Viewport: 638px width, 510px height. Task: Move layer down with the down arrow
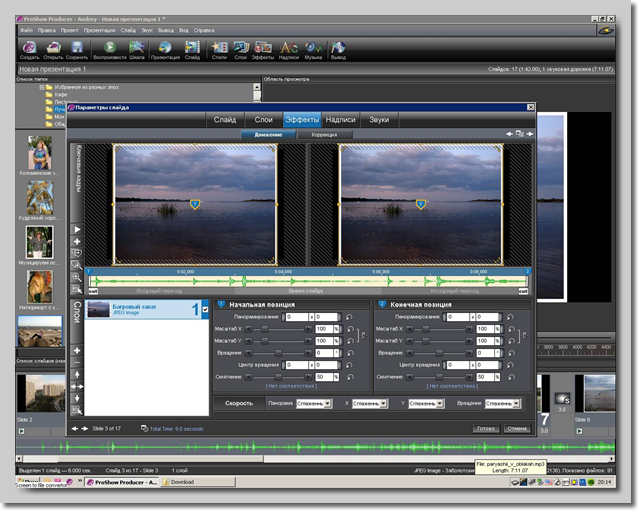pyautogui.click(x=77, y=398)
